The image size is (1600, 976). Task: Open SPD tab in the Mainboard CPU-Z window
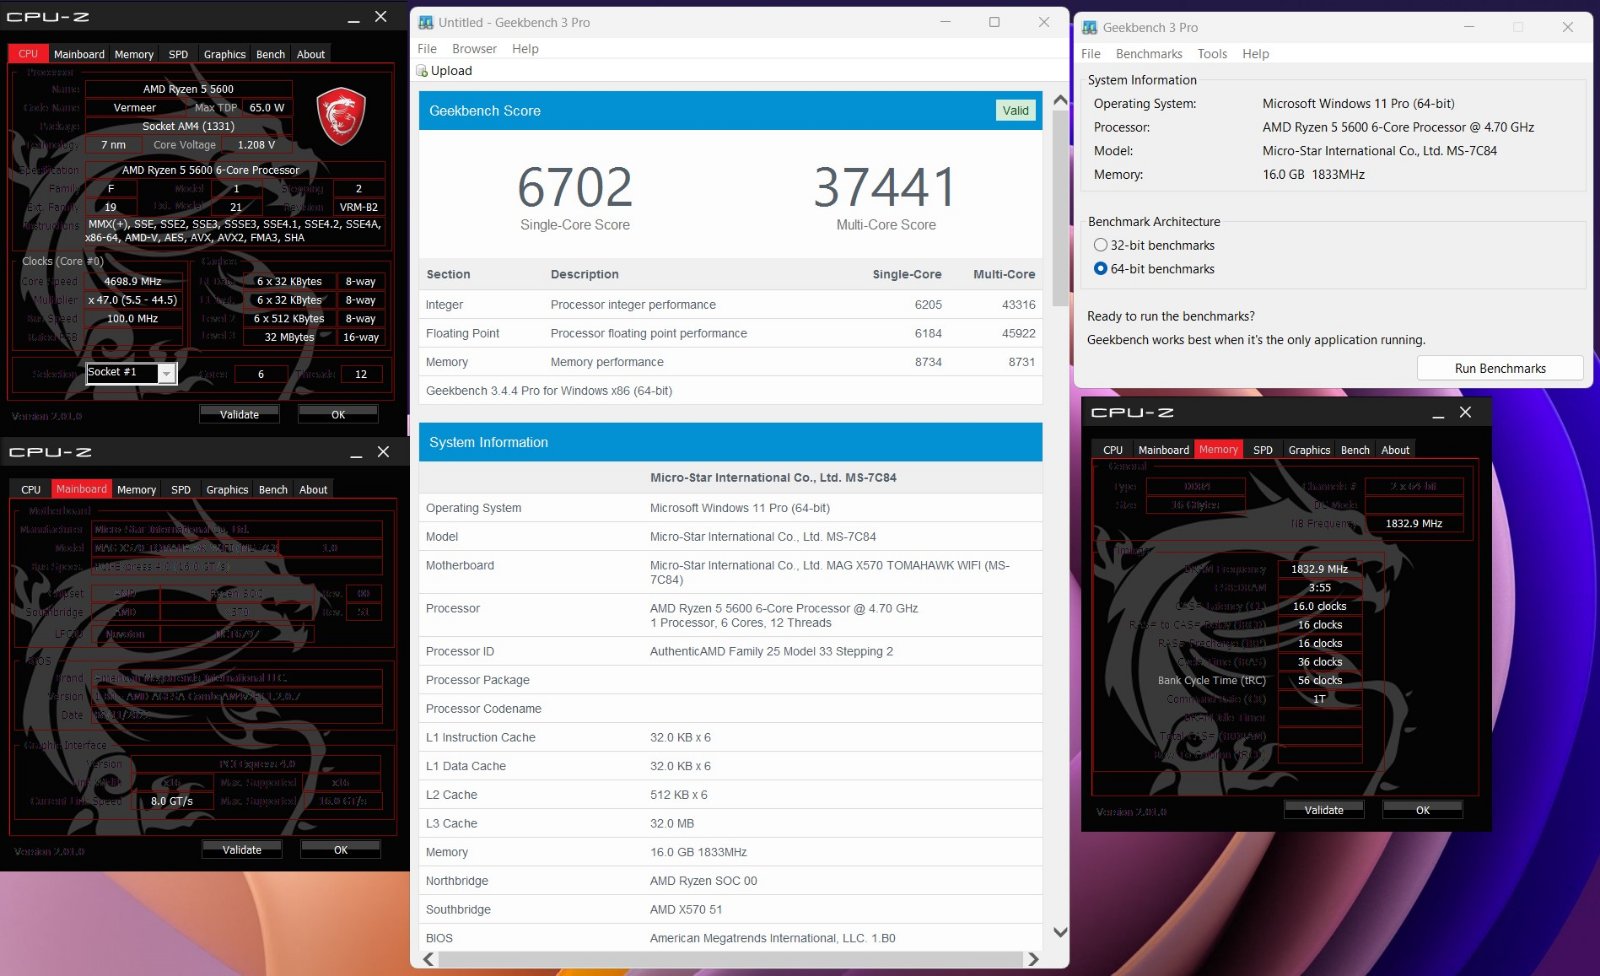point(180,490)
